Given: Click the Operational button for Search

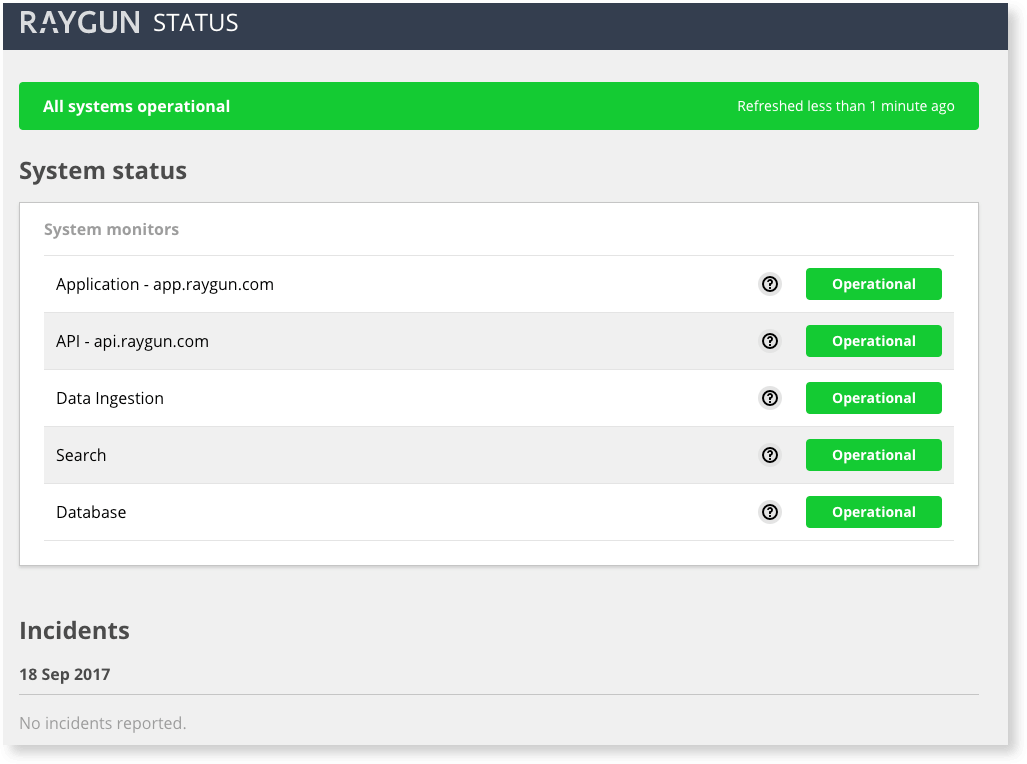Looking at the screenshot, I should coord(873,455).
